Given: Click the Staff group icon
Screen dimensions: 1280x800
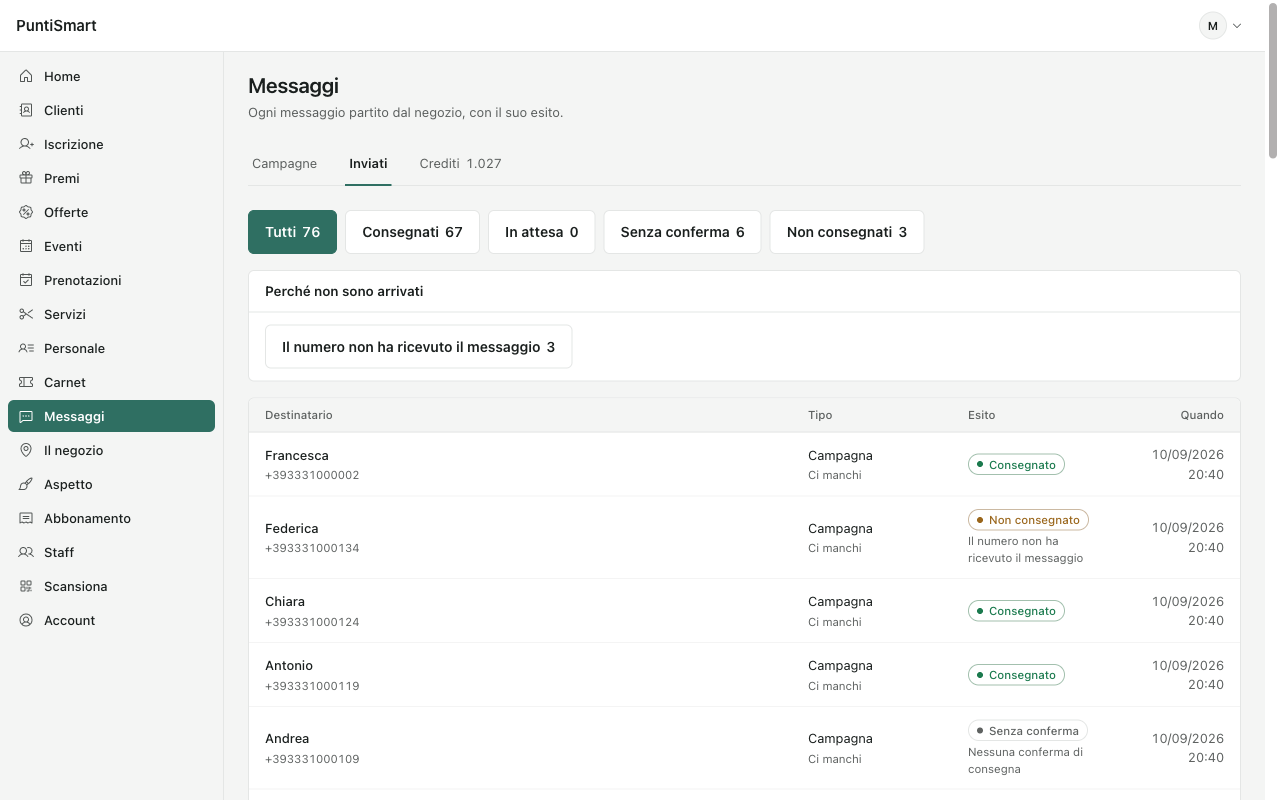Looking at the screenshot, I should point(26,552).
